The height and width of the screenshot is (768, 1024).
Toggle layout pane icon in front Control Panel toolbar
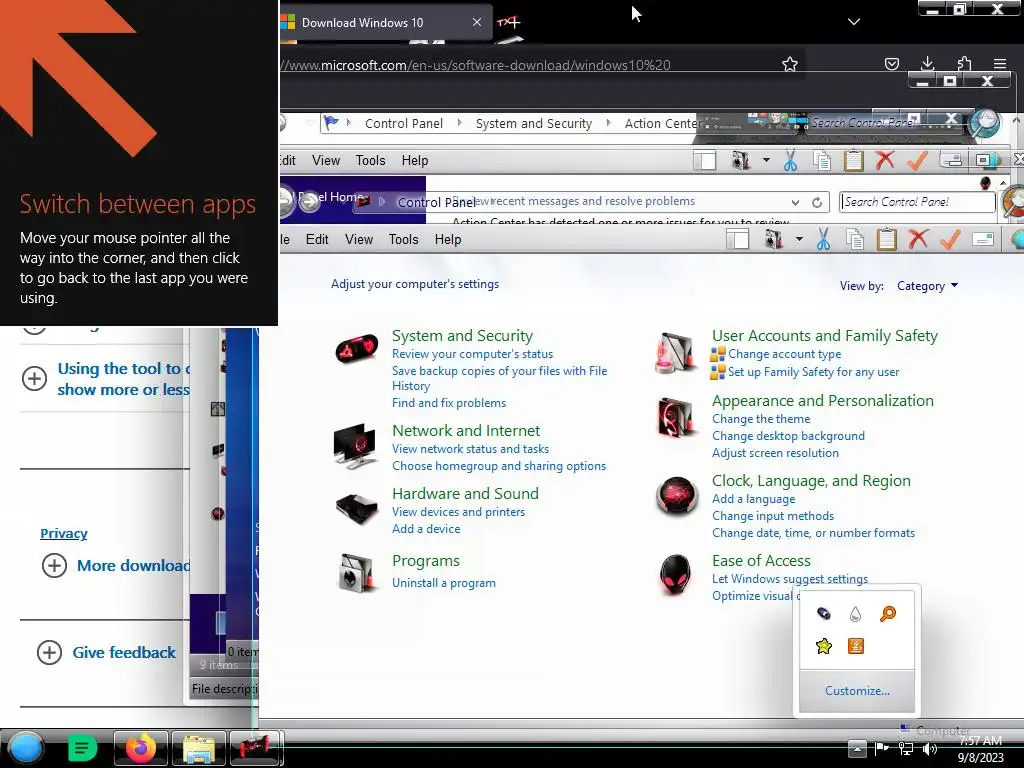click(738, 239)
